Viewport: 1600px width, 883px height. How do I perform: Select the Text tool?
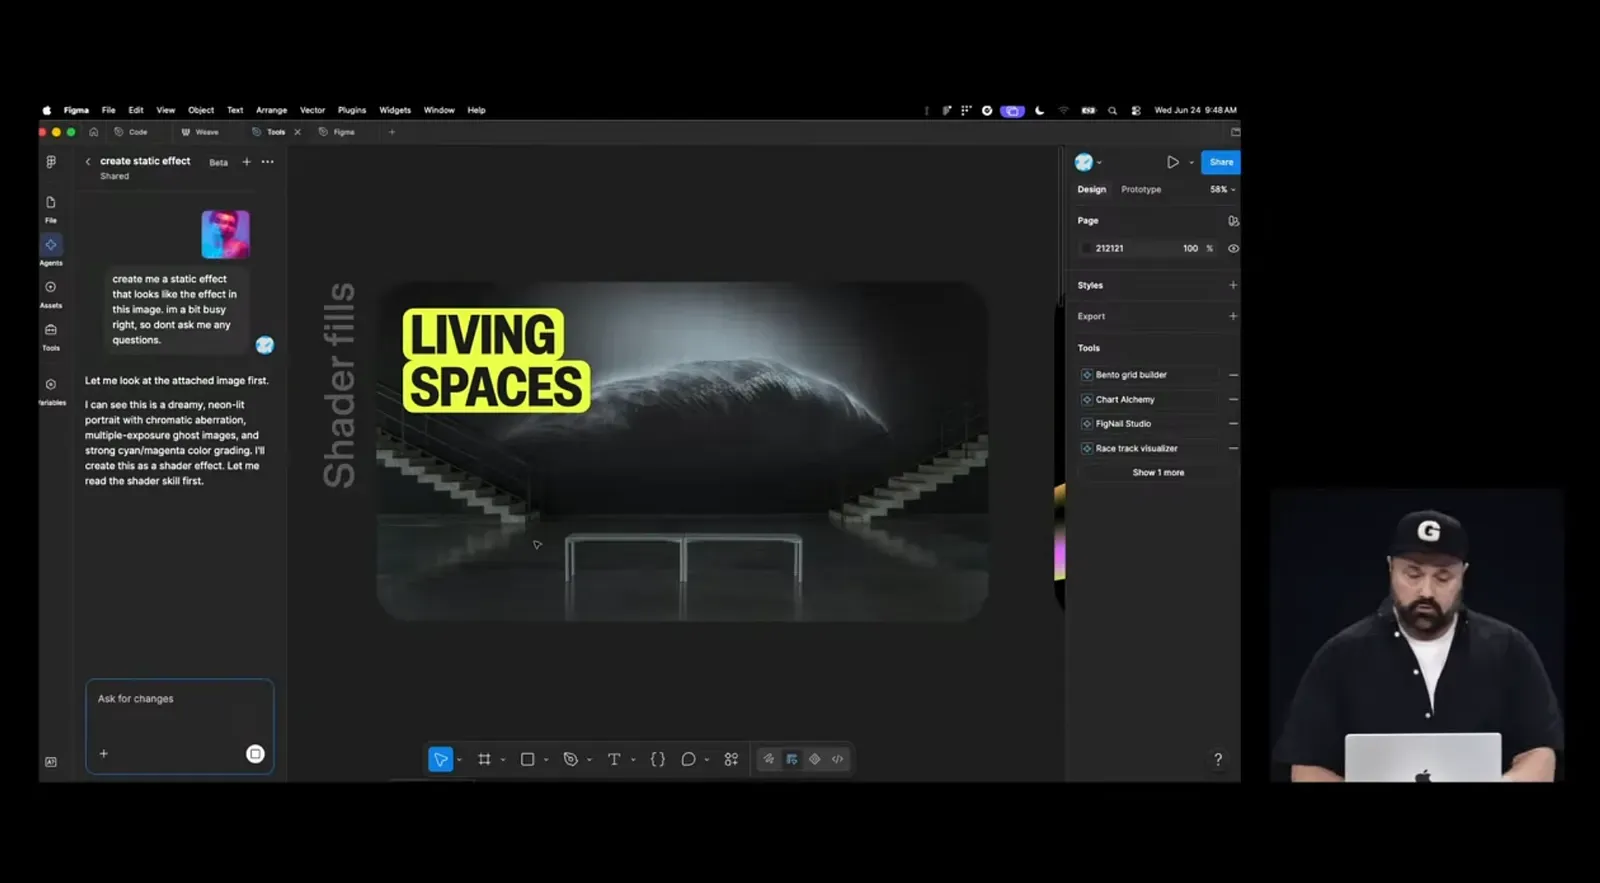(614, 759)
